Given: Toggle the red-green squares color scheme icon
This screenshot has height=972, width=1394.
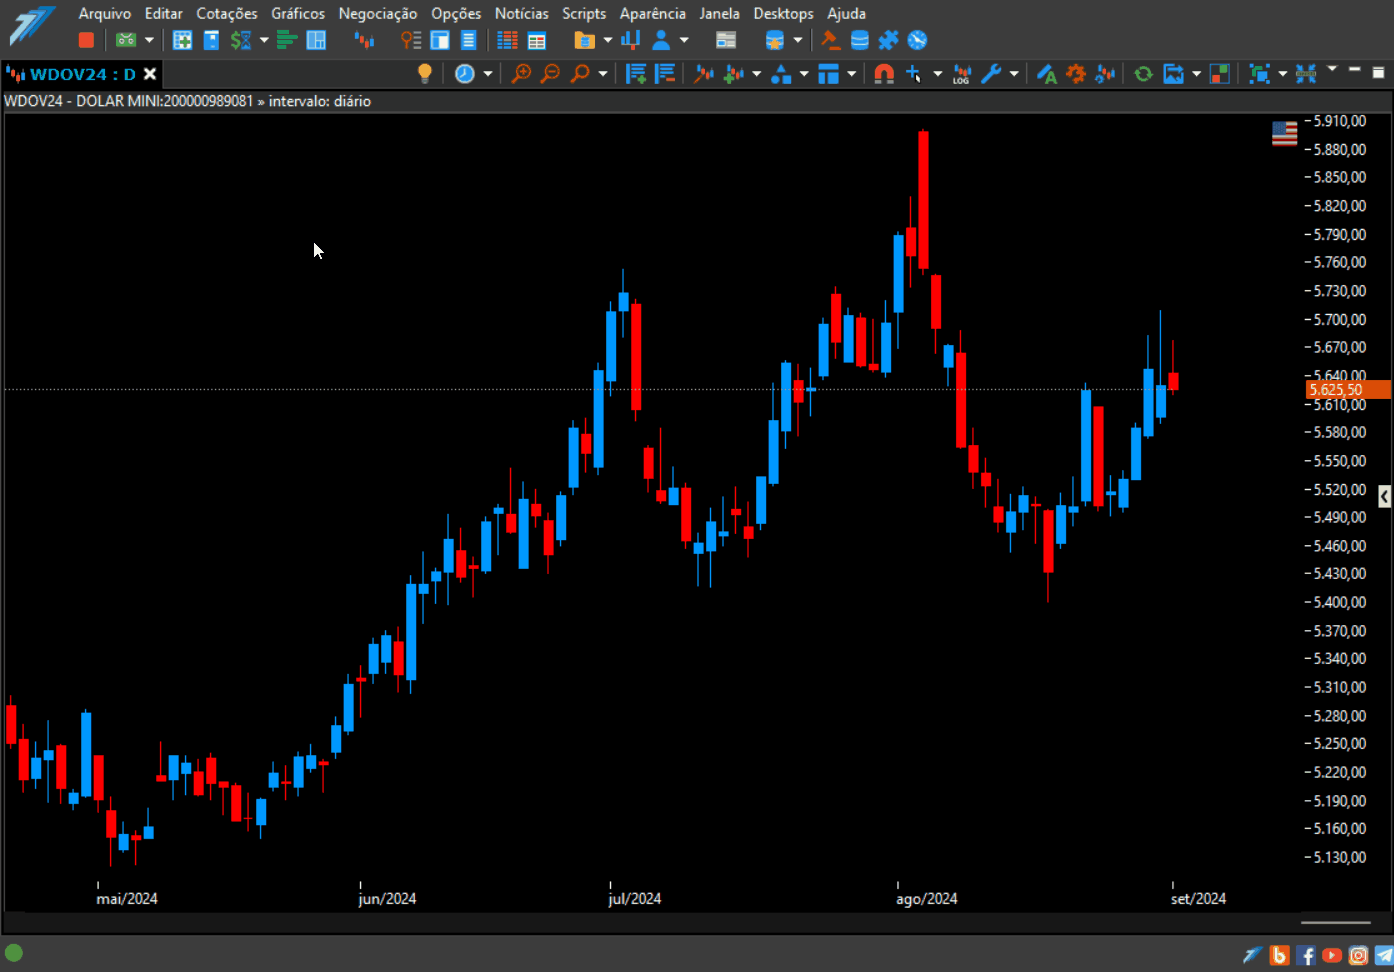Looking at the screenshot, I should point(1220,74).
